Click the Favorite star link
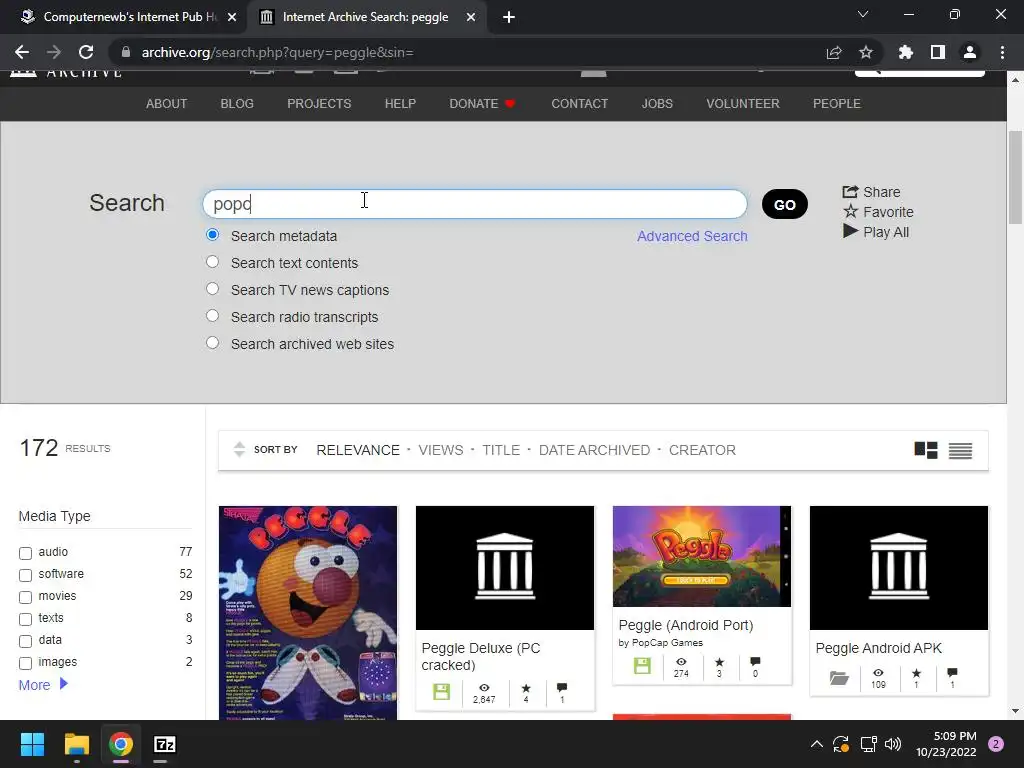This screenshot has width=1024, height=768. (878, 212)
